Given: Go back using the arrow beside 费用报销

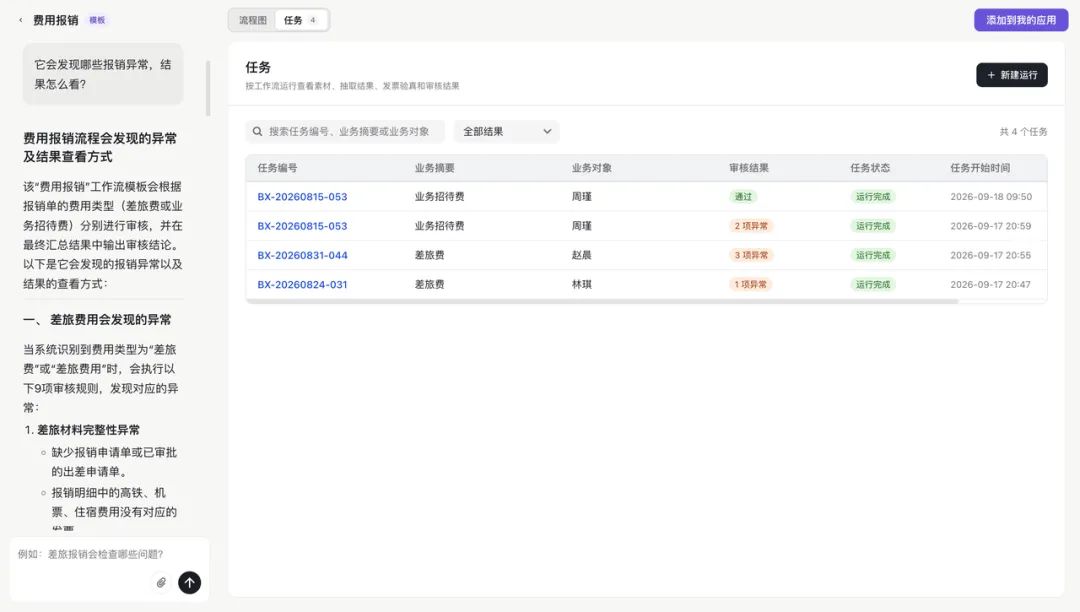Looking at the screenshot, I should coord(21,20).
